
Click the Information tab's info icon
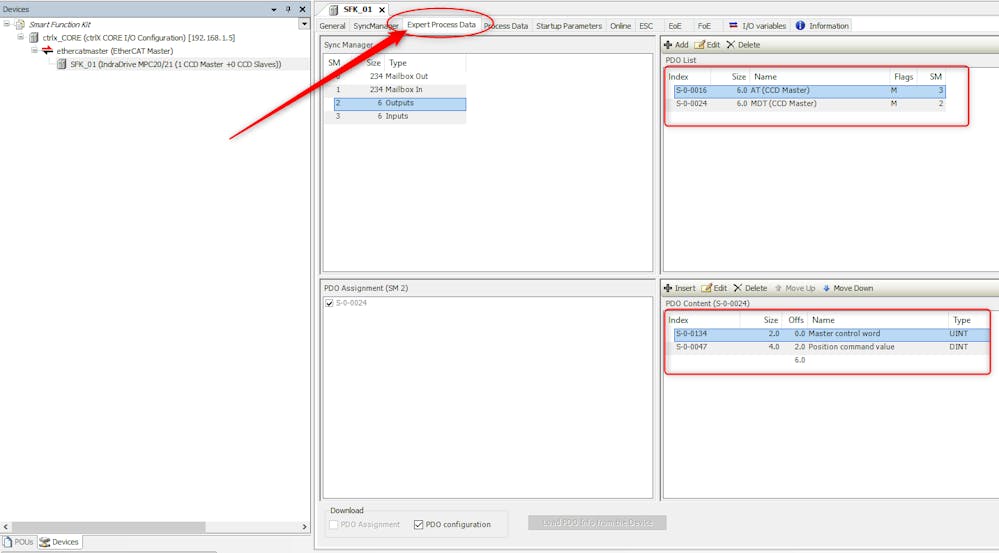point(800,25)
